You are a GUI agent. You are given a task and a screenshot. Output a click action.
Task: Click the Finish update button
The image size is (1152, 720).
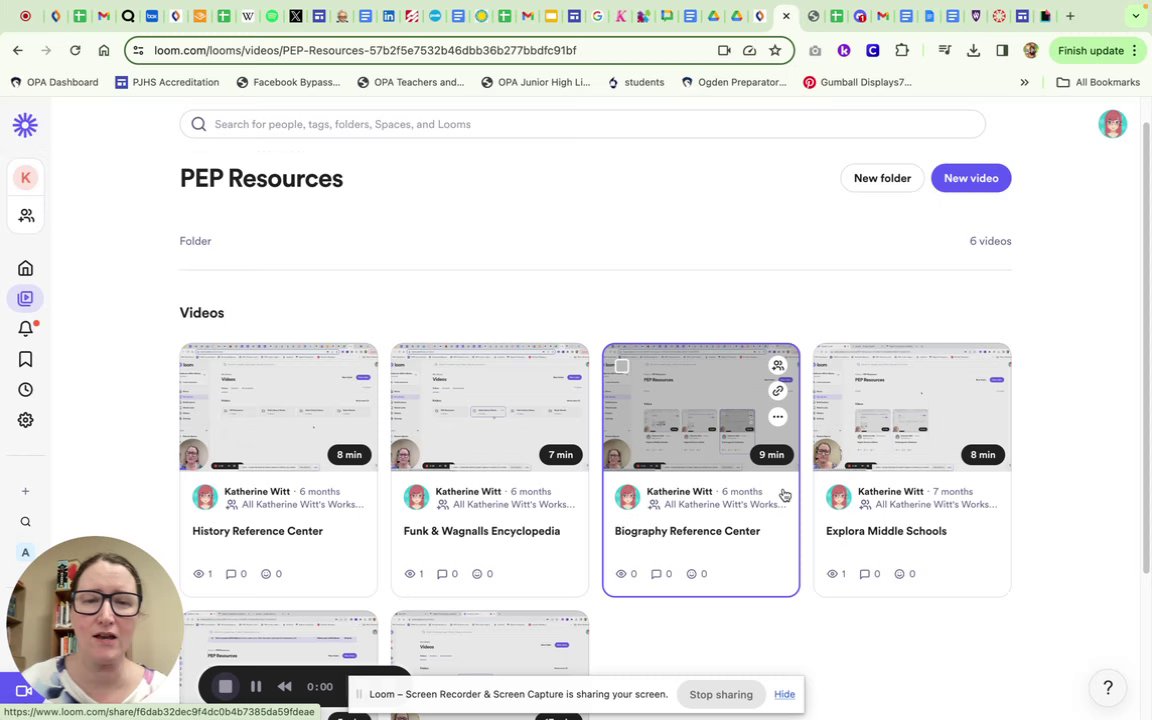click(x=1090, y=50)
